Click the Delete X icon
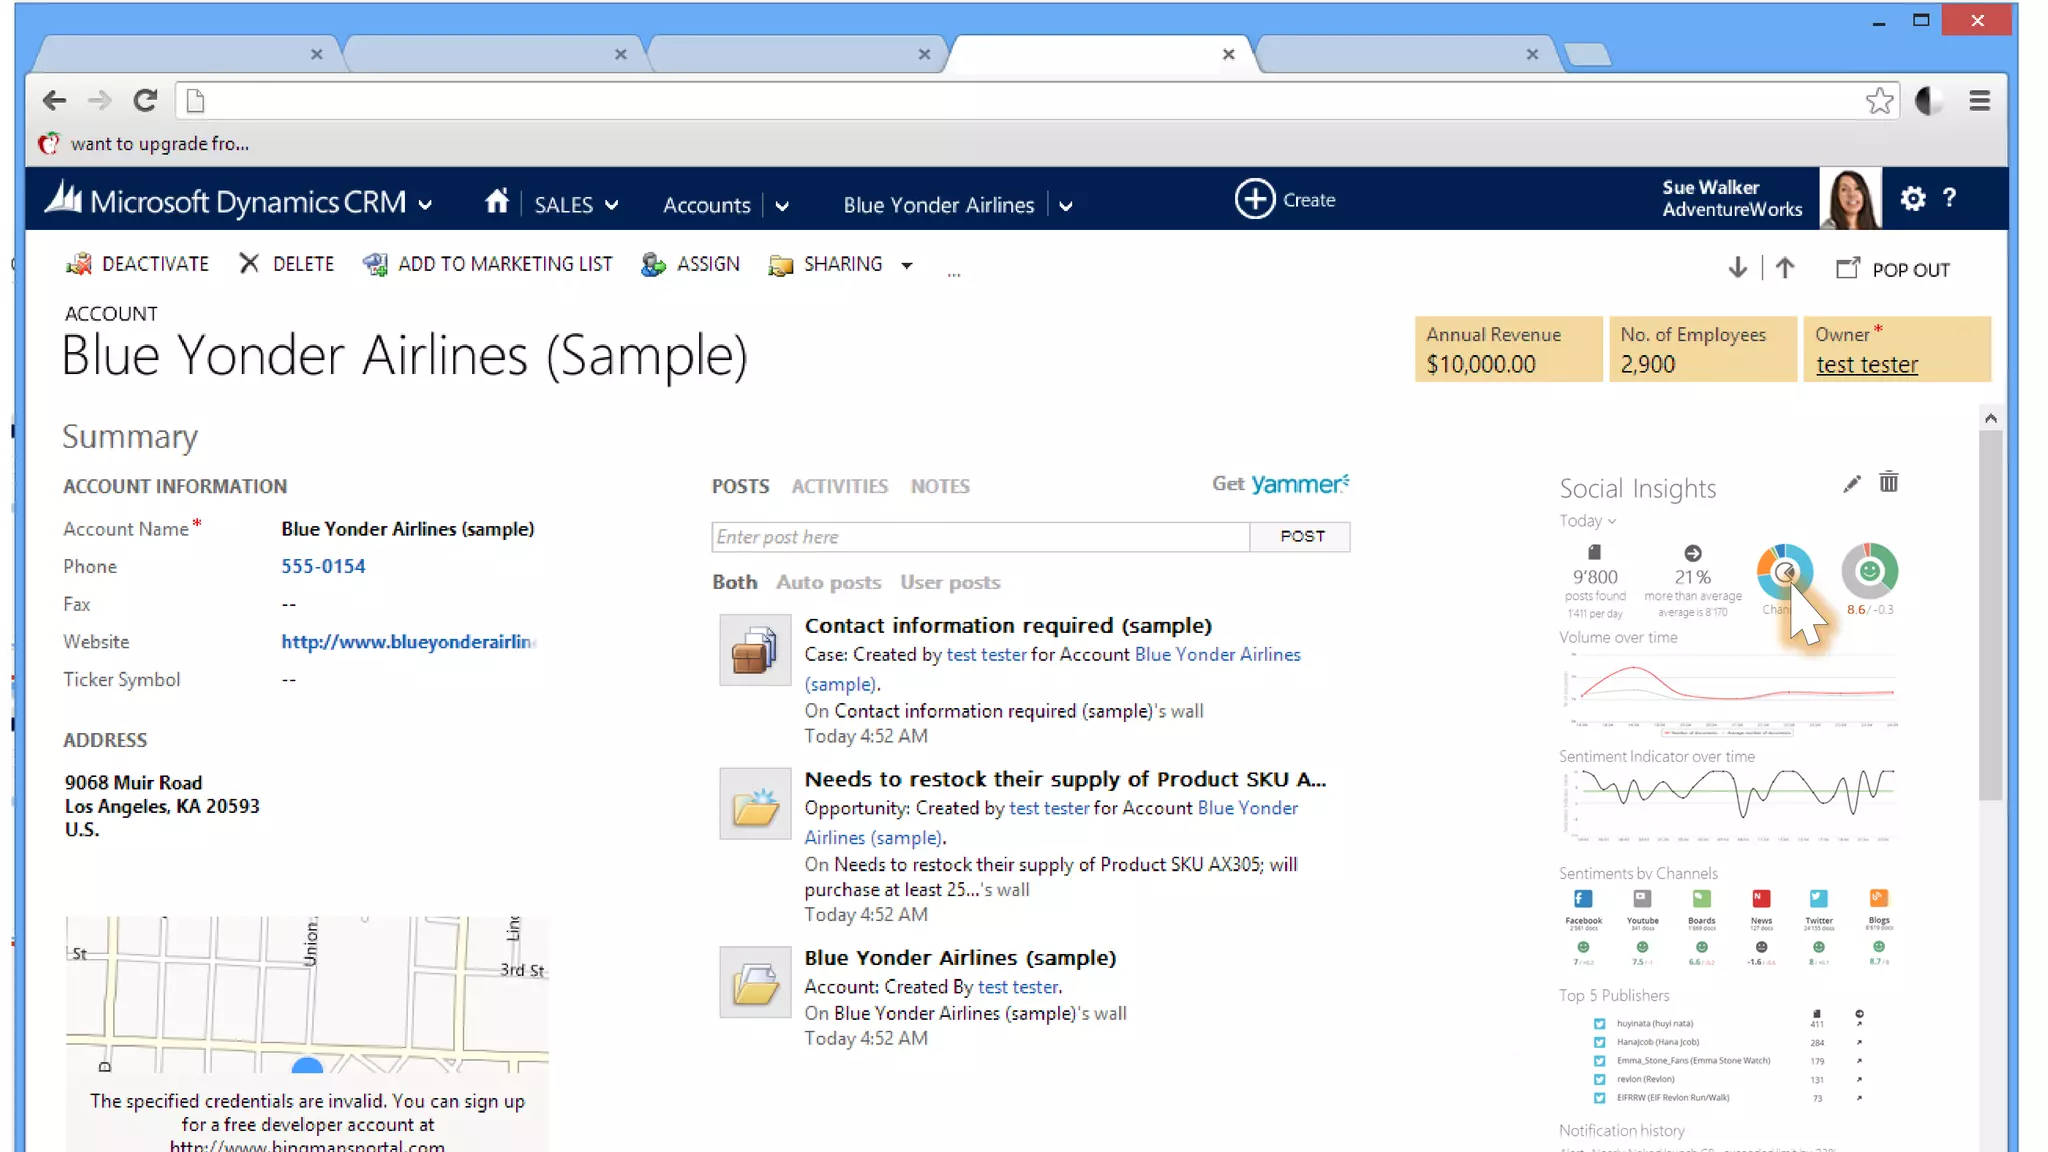The height and width of the screenshot is (1152, 2048). [249, 263]
